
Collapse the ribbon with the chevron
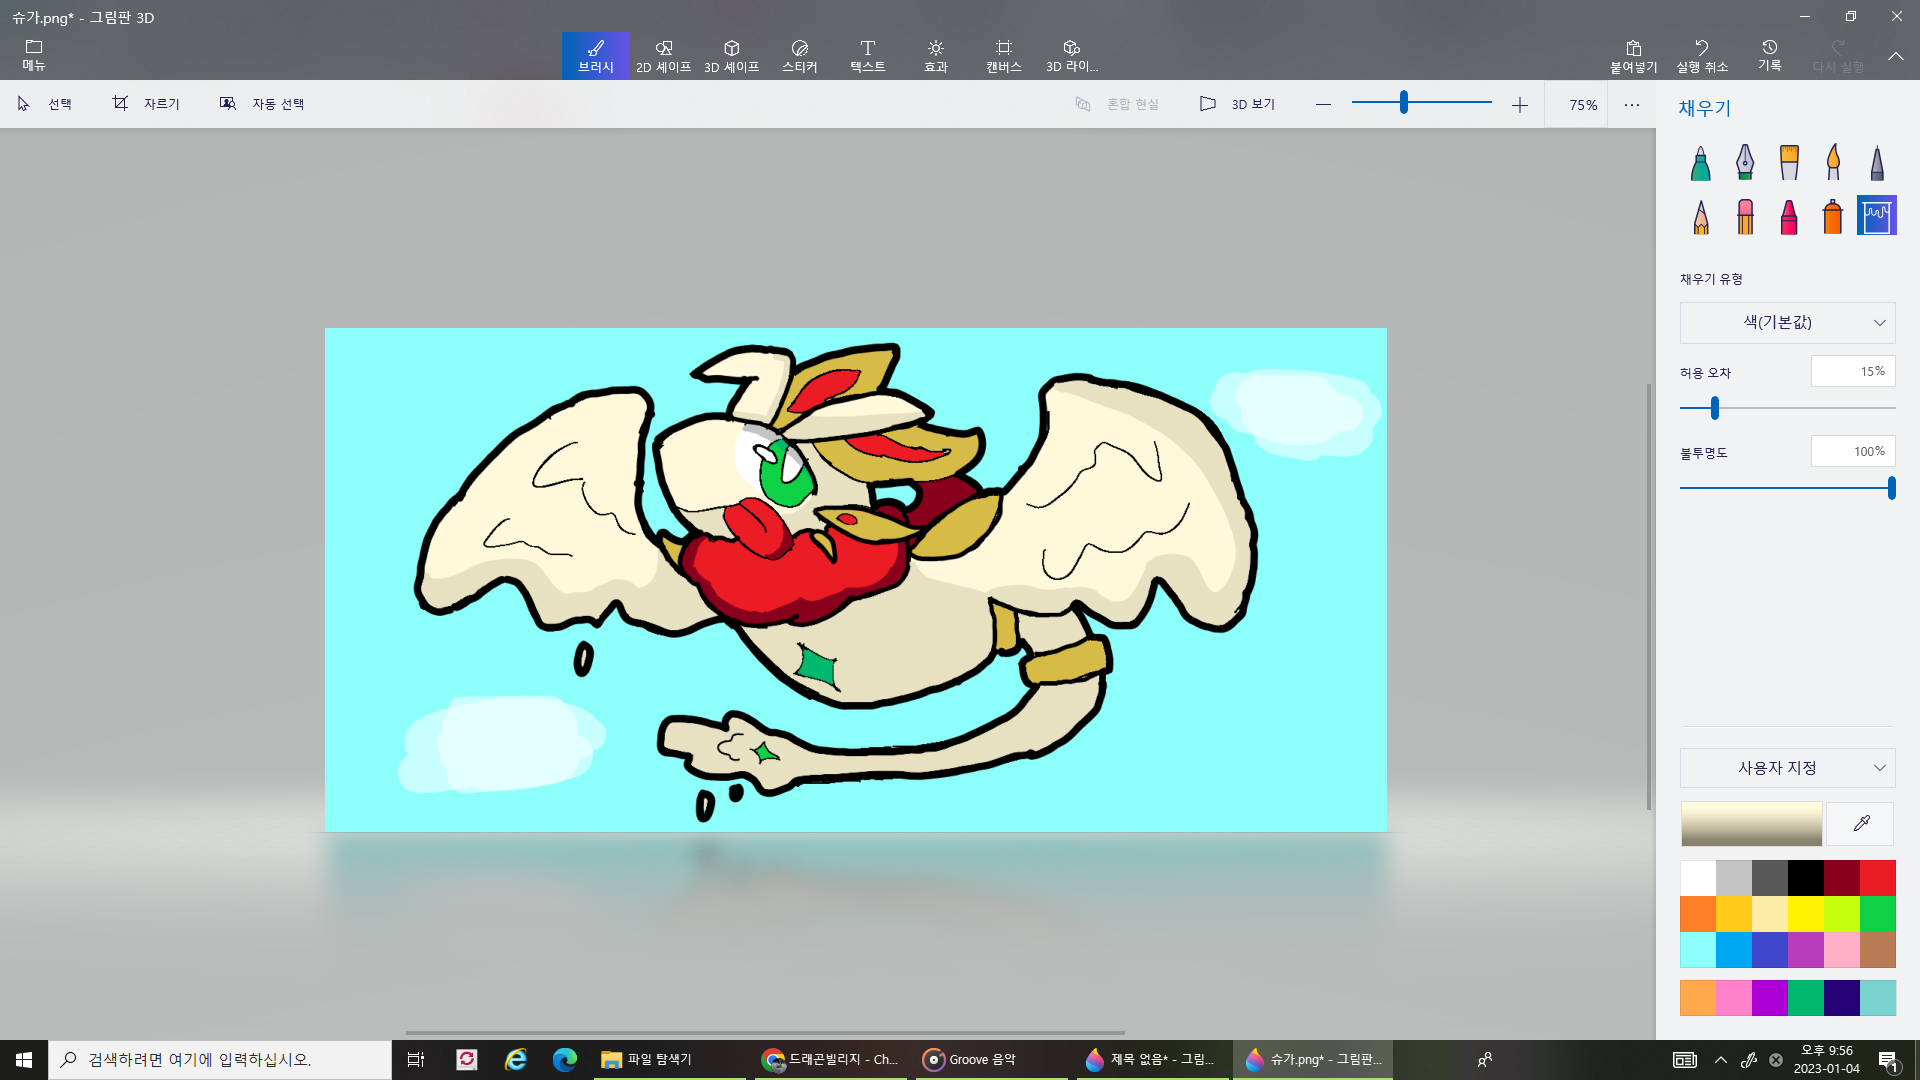pyautogui.click(x=1895, y=56)
